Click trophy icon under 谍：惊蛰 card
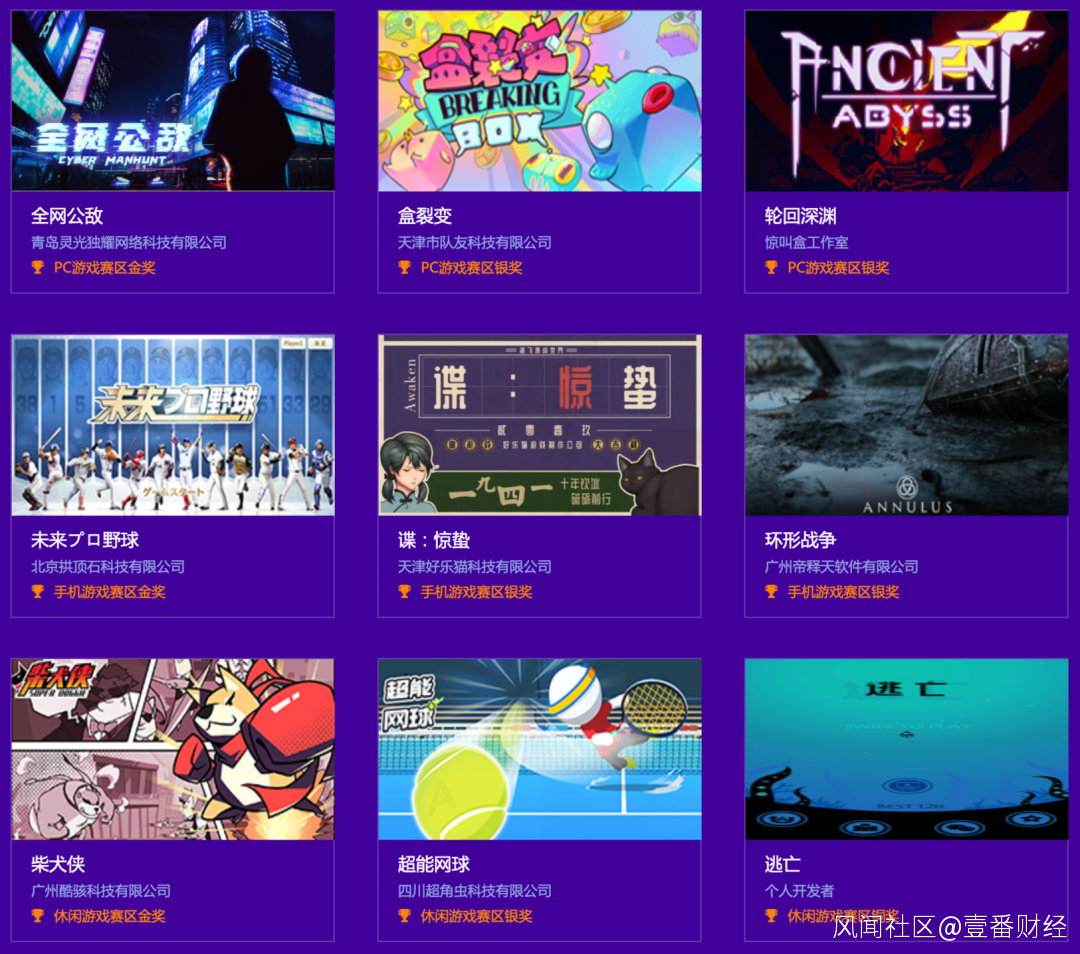Image resolution: width=1080 pixels, height=954 pixels. [404, 592]
